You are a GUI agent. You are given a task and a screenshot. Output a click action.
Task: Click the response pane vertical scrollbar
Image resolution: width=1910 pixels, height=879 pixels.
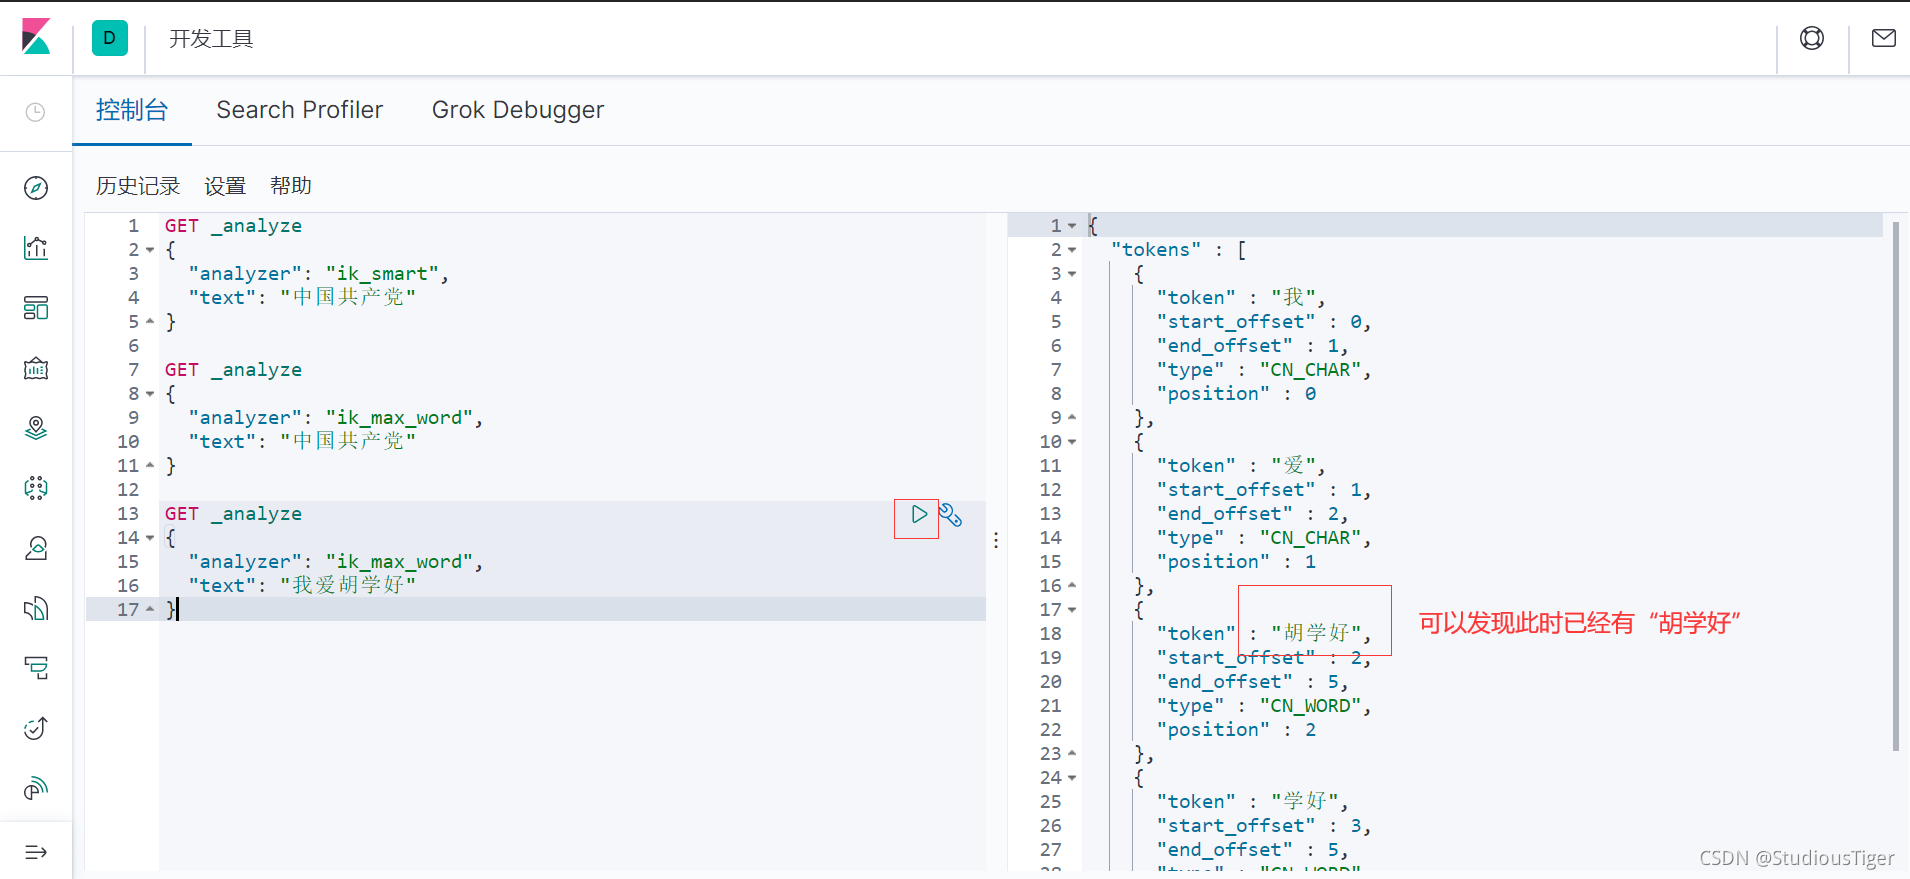pos(1895,485)
